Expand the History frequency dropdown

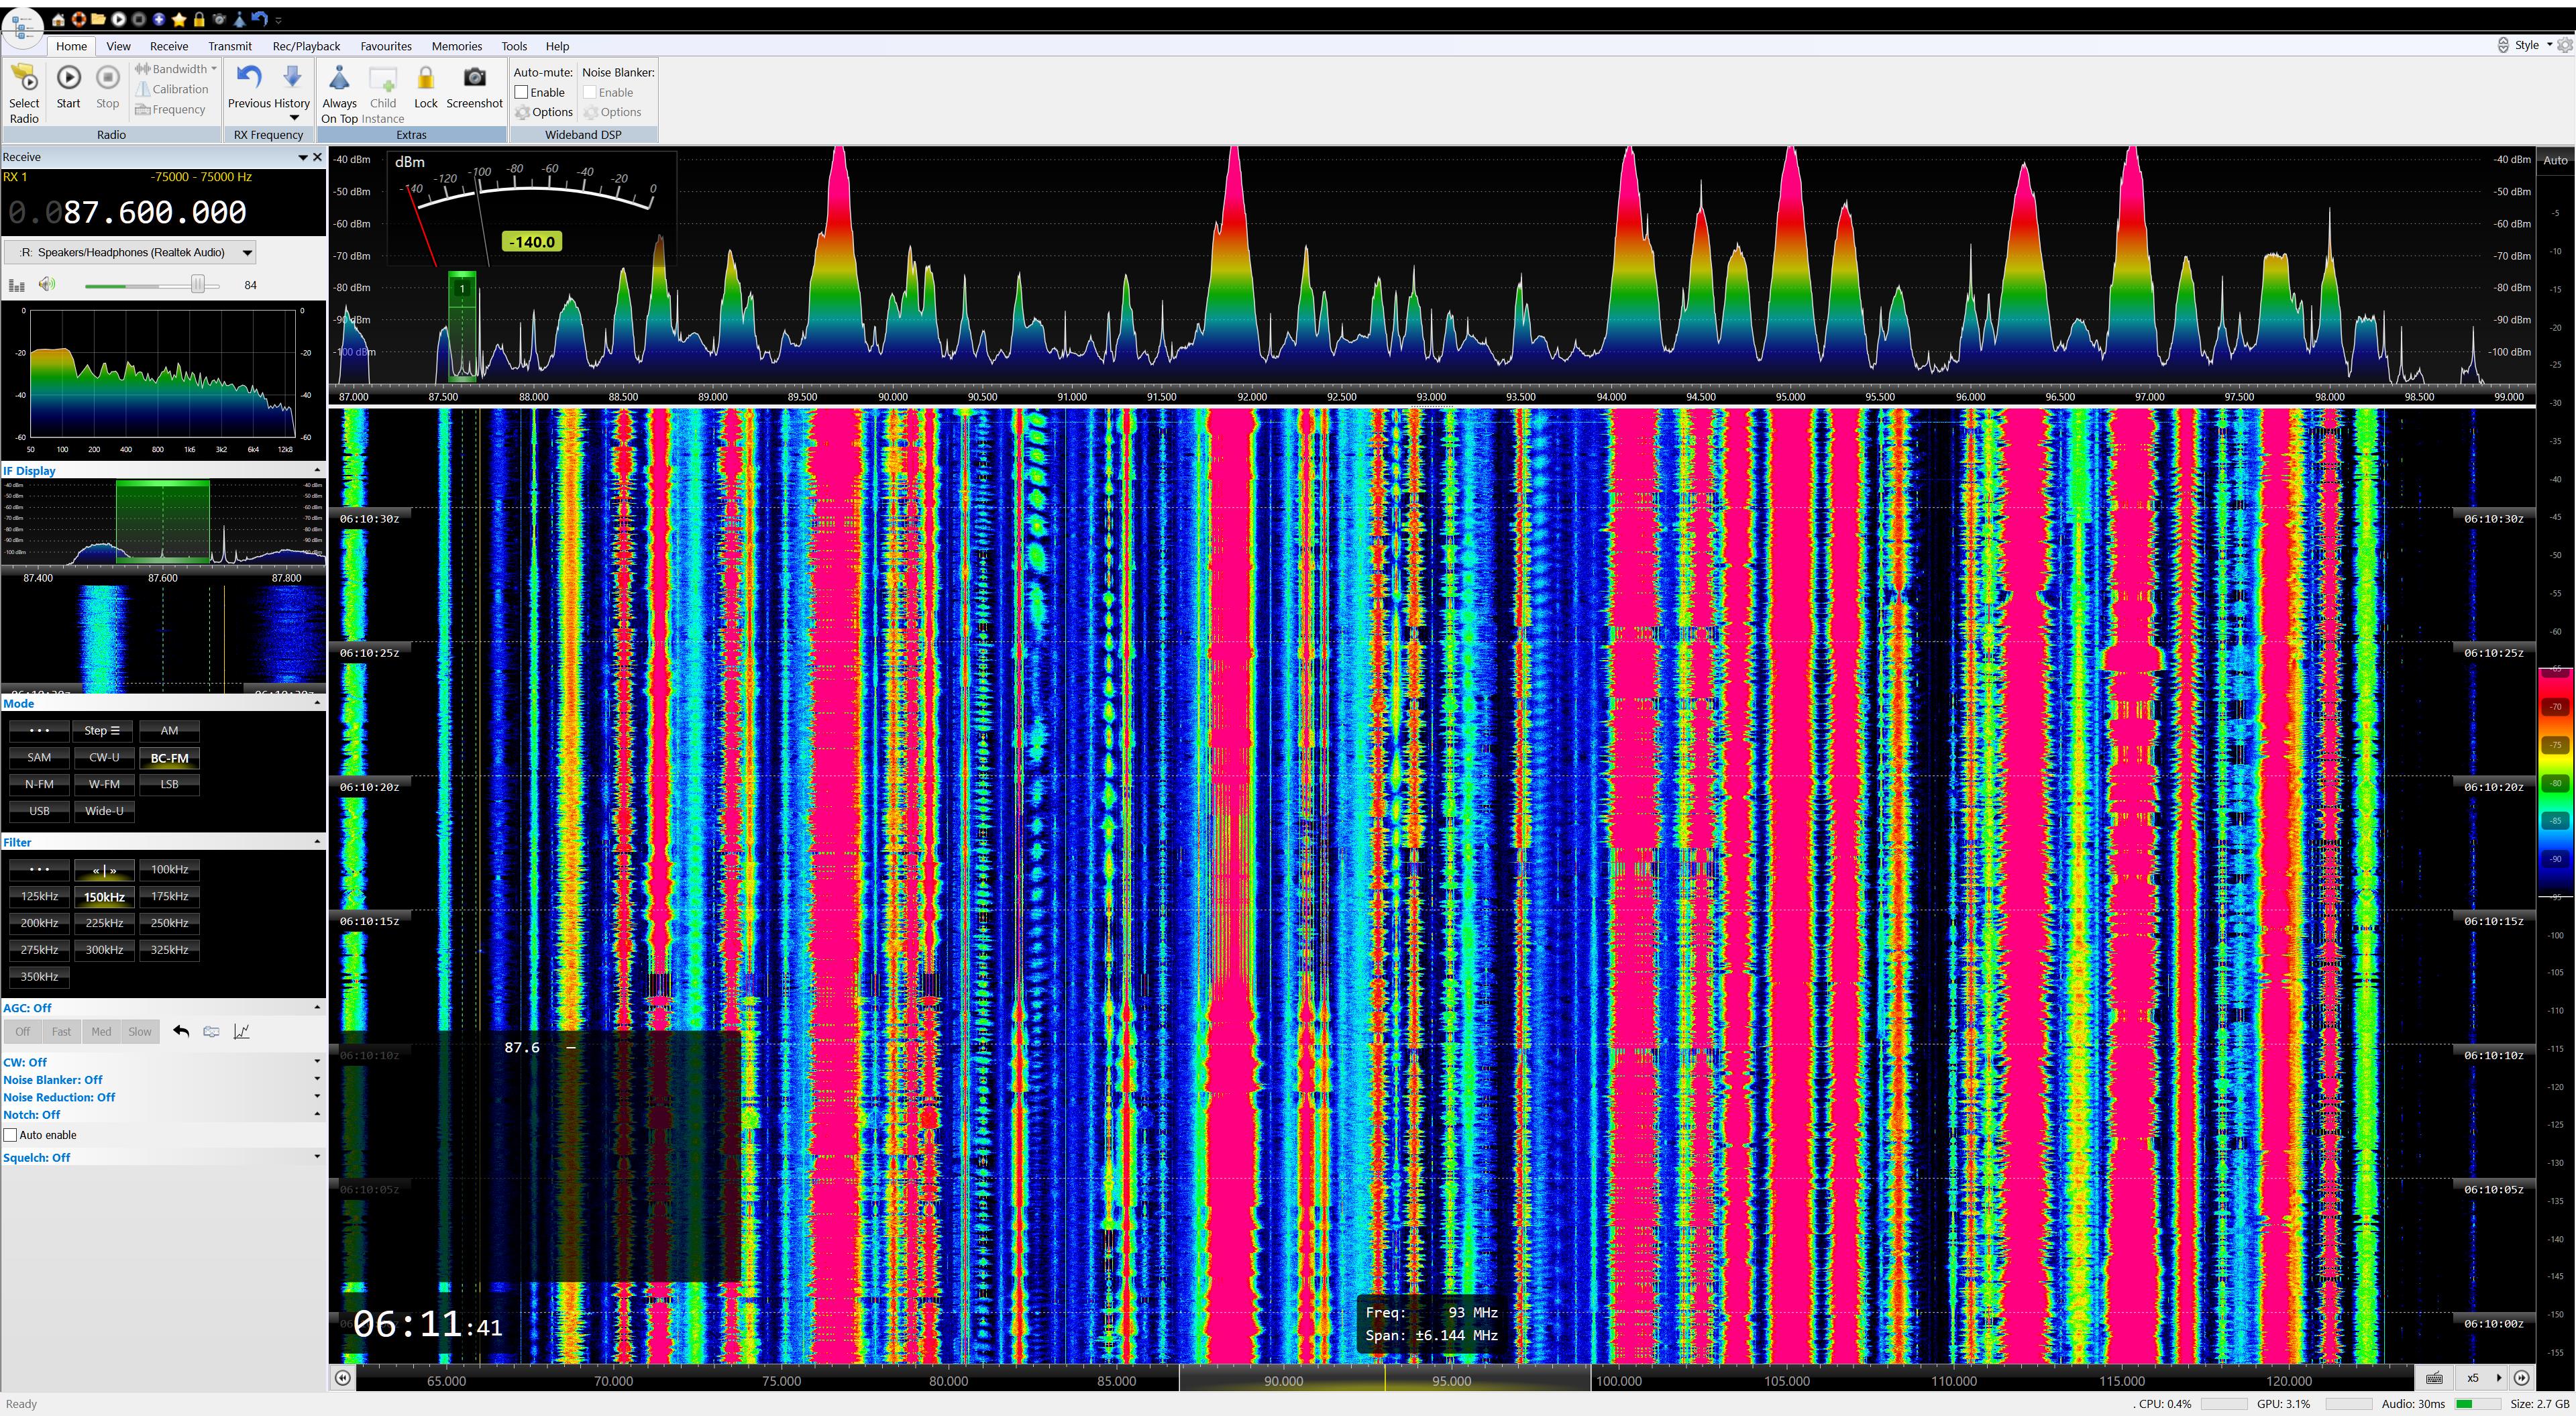[293, 118]
